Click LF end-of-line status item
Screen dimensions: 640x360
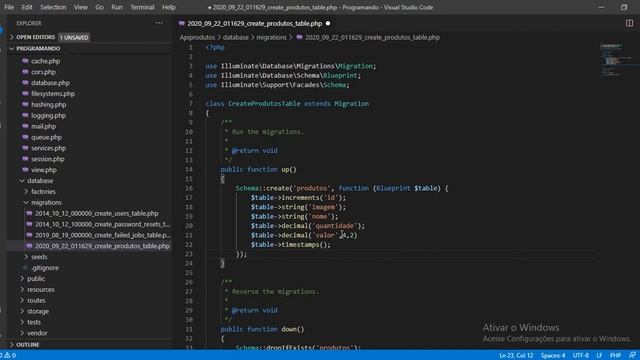(599, 356)
